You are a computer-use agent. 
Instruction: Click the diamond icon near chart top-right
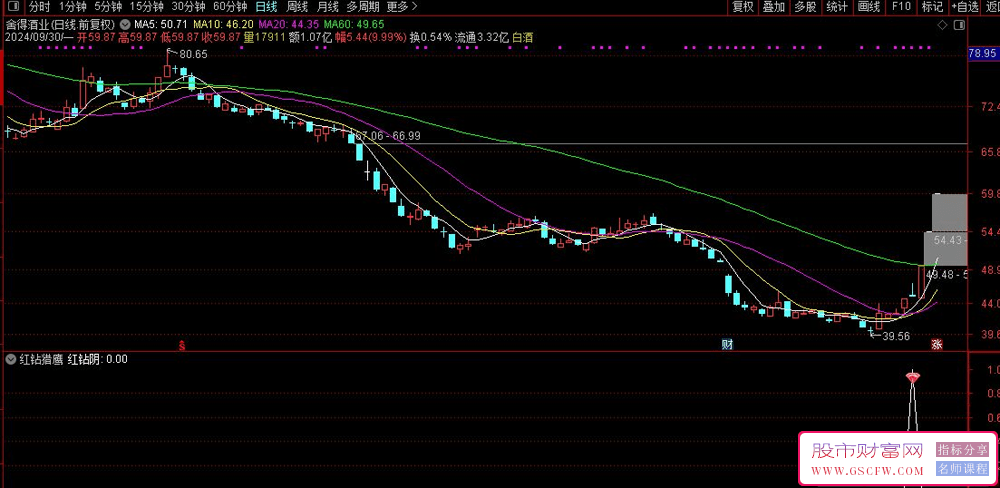click(942, 25)
